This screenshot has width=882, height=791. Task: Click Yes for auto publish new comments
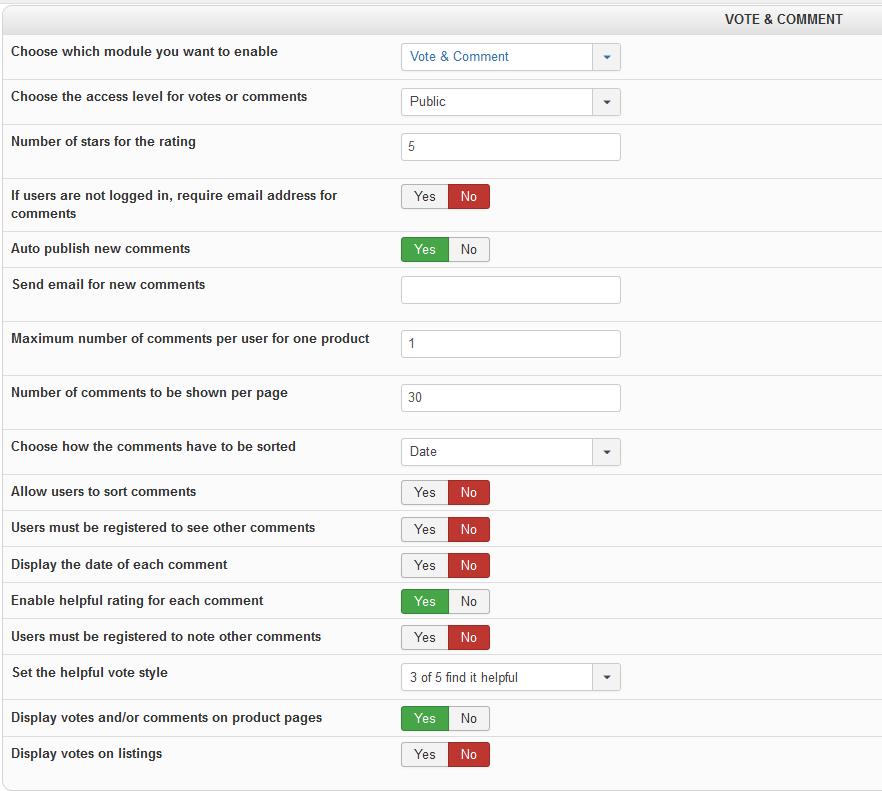(x=425, y=250)
